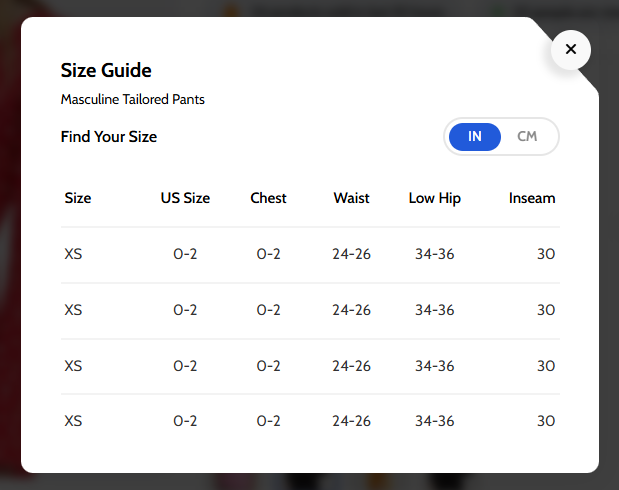Click the second row's low hip value 34-36
The height and width of the screenshot is (490, 619).
435,310
